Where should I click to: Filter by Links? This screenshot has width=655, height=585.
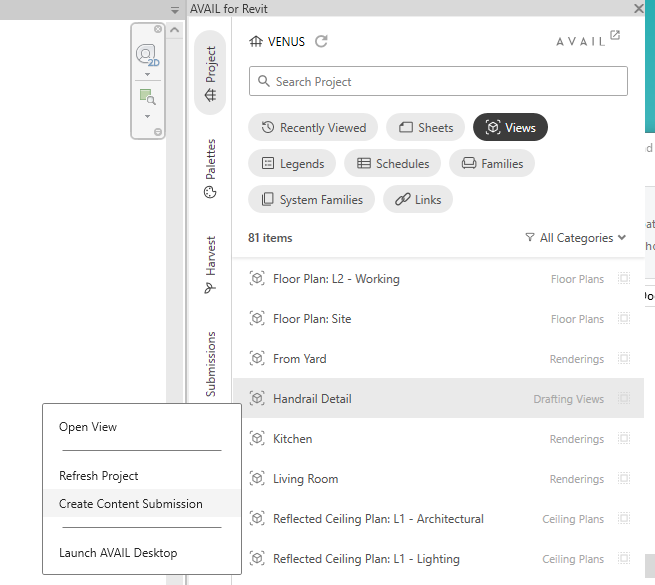pyautogui.click(x=418, y=199)
